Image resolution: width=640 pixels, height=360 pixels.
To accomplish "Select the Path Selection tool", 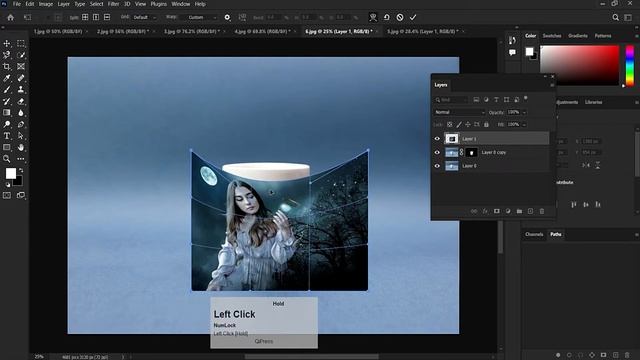I will point(21,136).
